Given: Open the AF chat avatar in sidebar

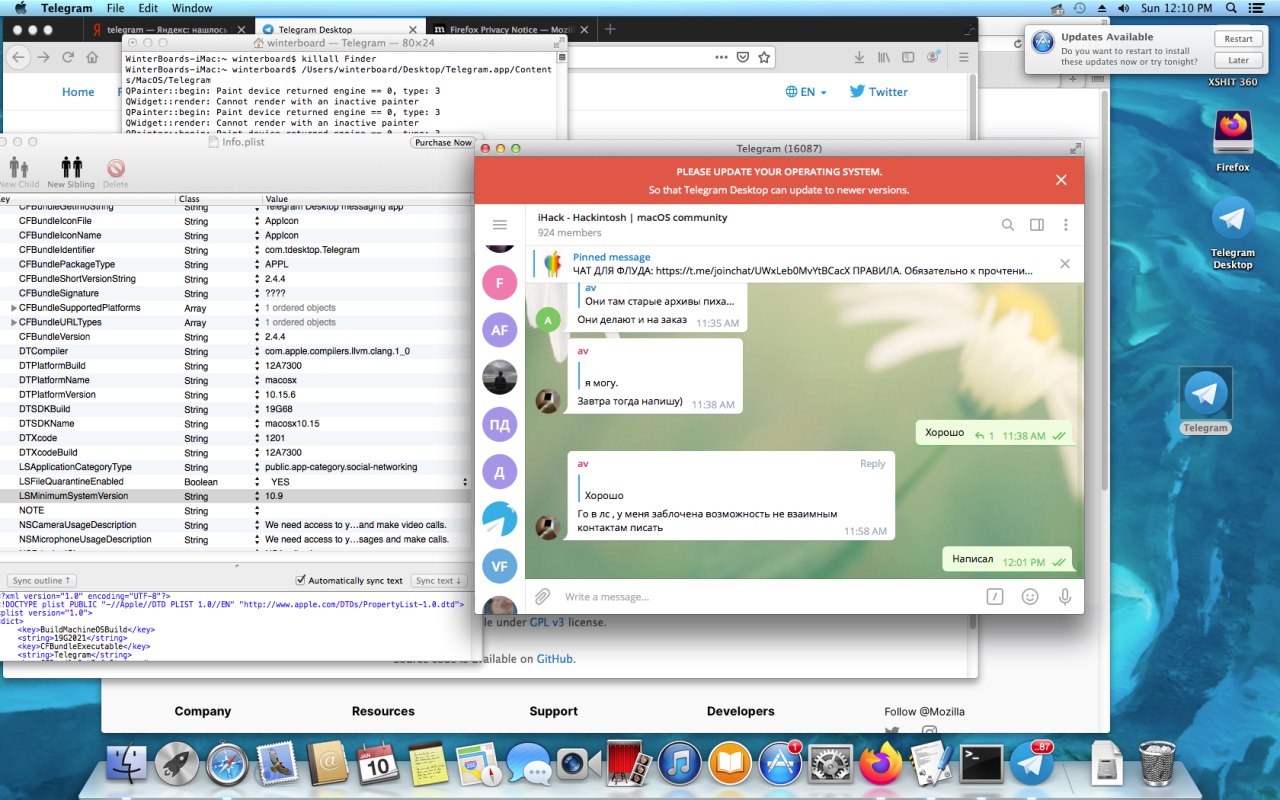Looking at the screenshot, I should click(500, 330).
